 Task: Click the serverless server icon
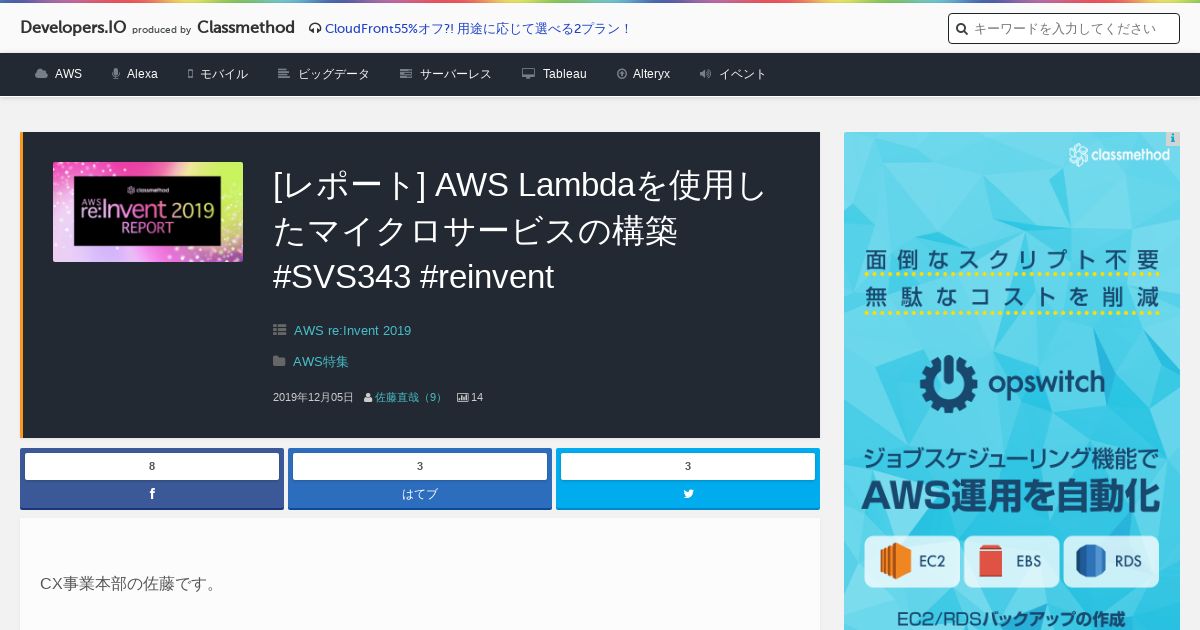[x=406, y=74]
